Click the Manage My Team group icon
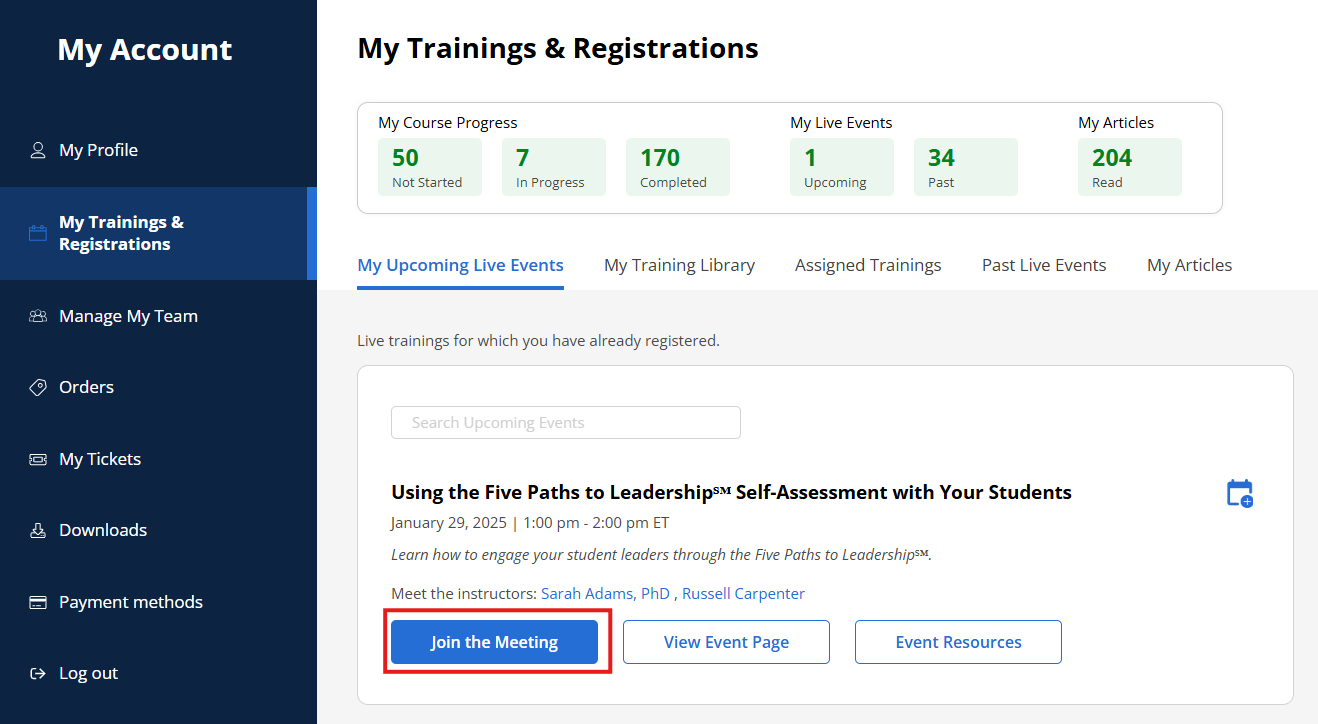1318x724 pixels. click(38, 316)
